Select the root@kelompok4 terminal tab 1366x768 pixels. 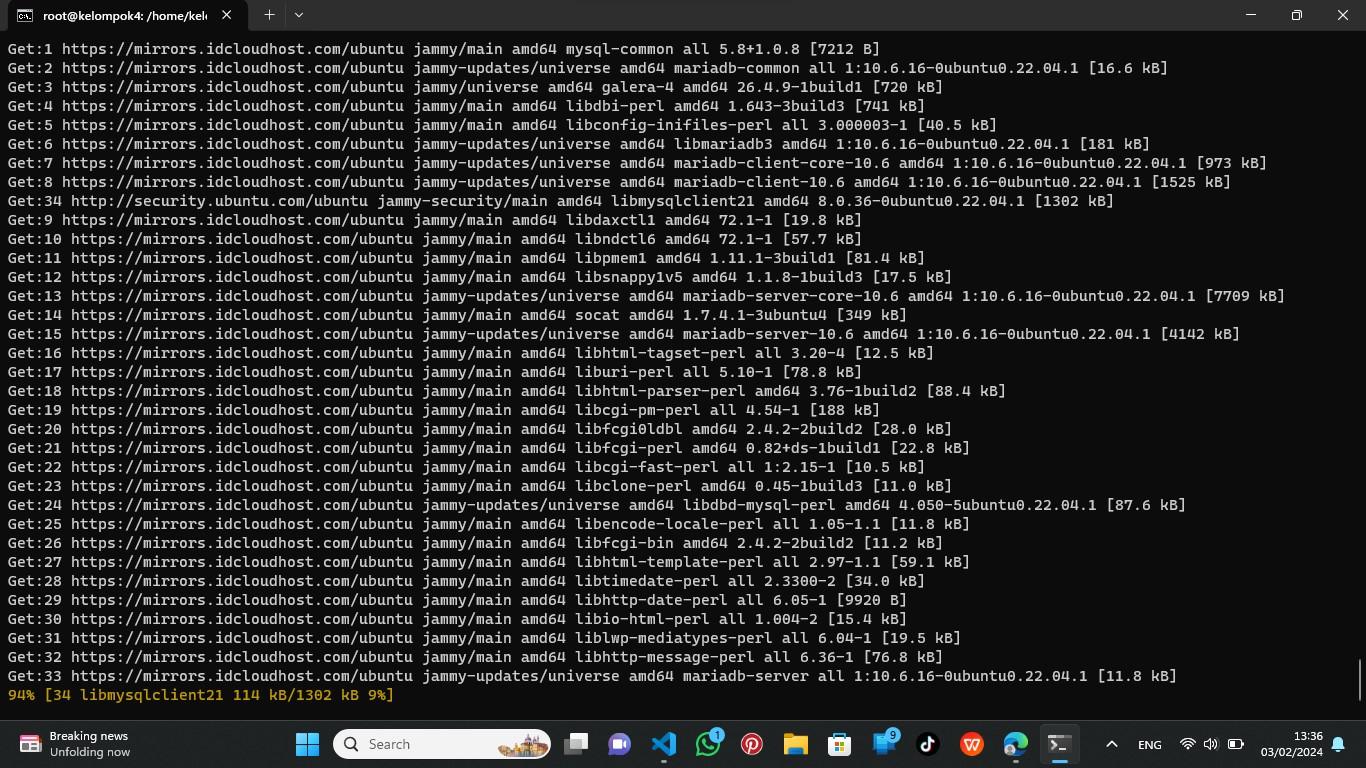click(124, 15)
